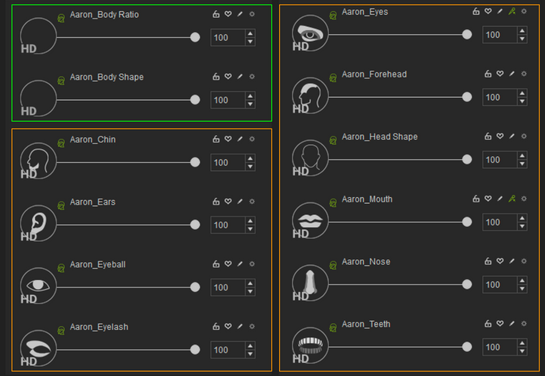545x376 pixels.
Task: Toggle the circle dot for Aaron_Body Shape
Action: [x=252, y=76]
